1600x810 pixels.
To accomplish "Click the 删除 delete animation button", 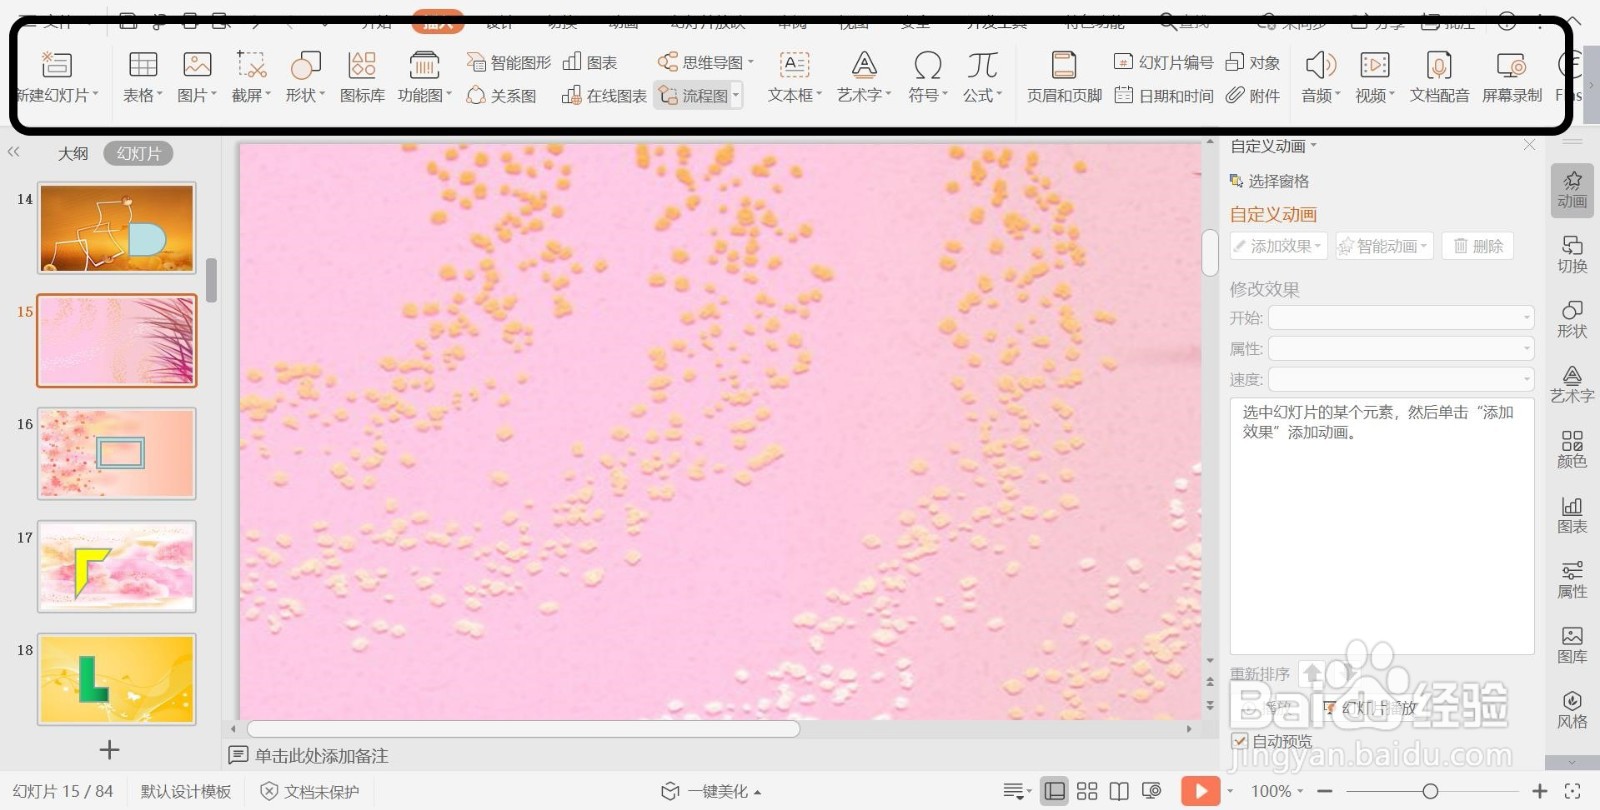I will [x=1478, y=246].
